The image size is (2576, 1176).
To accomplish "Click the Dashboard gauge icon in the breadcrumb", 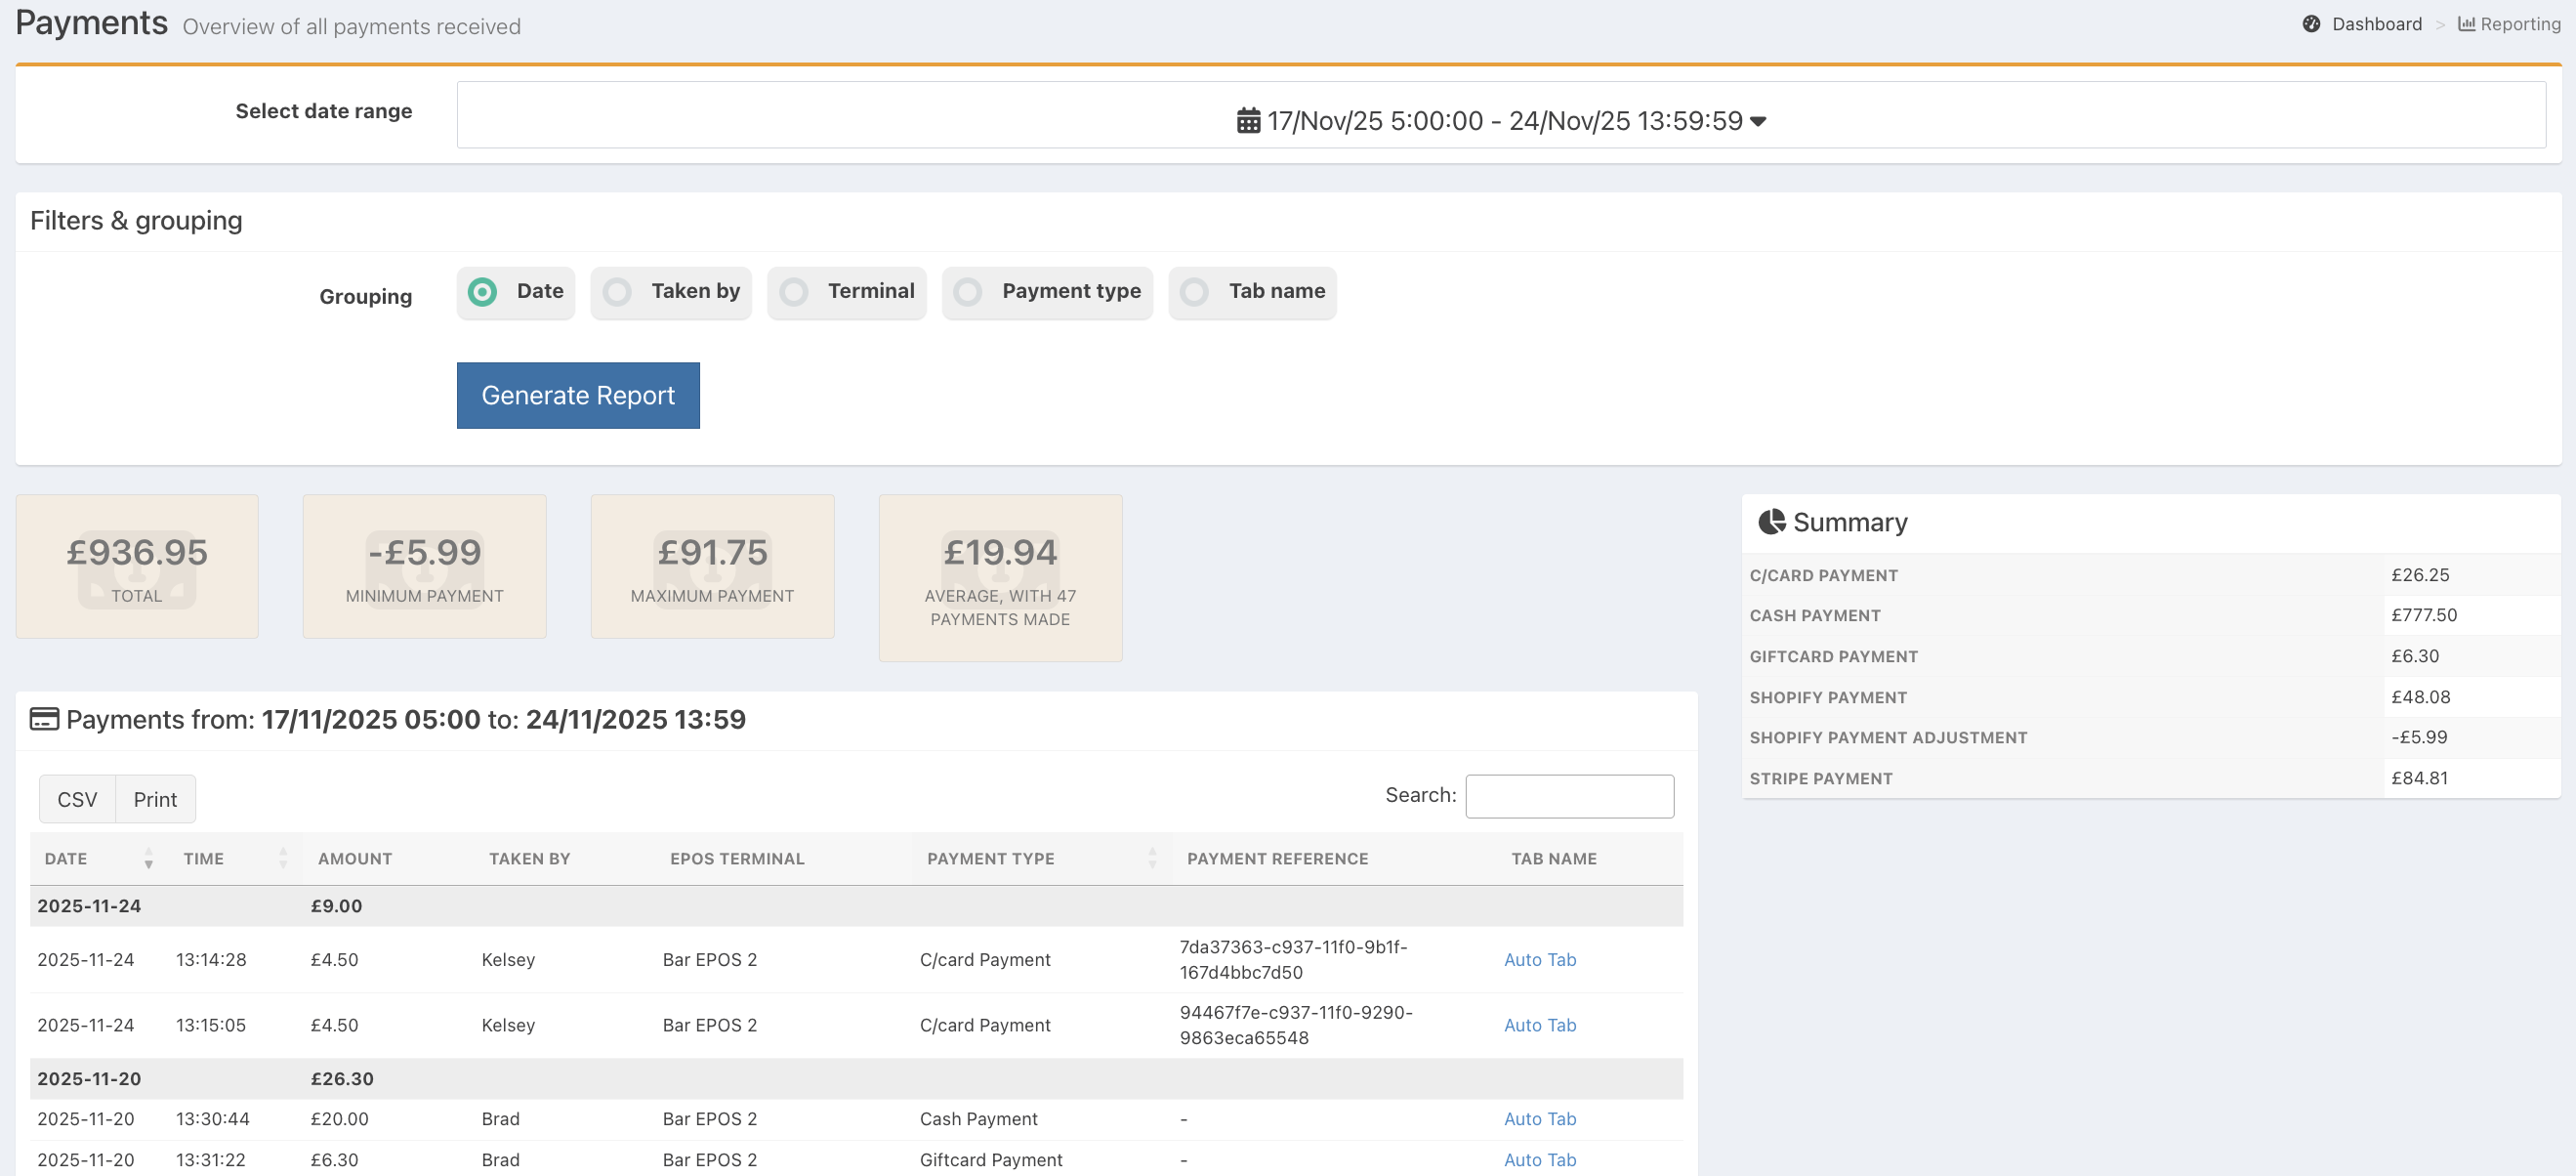I will pyautogui.click(x=2311, y=24).
